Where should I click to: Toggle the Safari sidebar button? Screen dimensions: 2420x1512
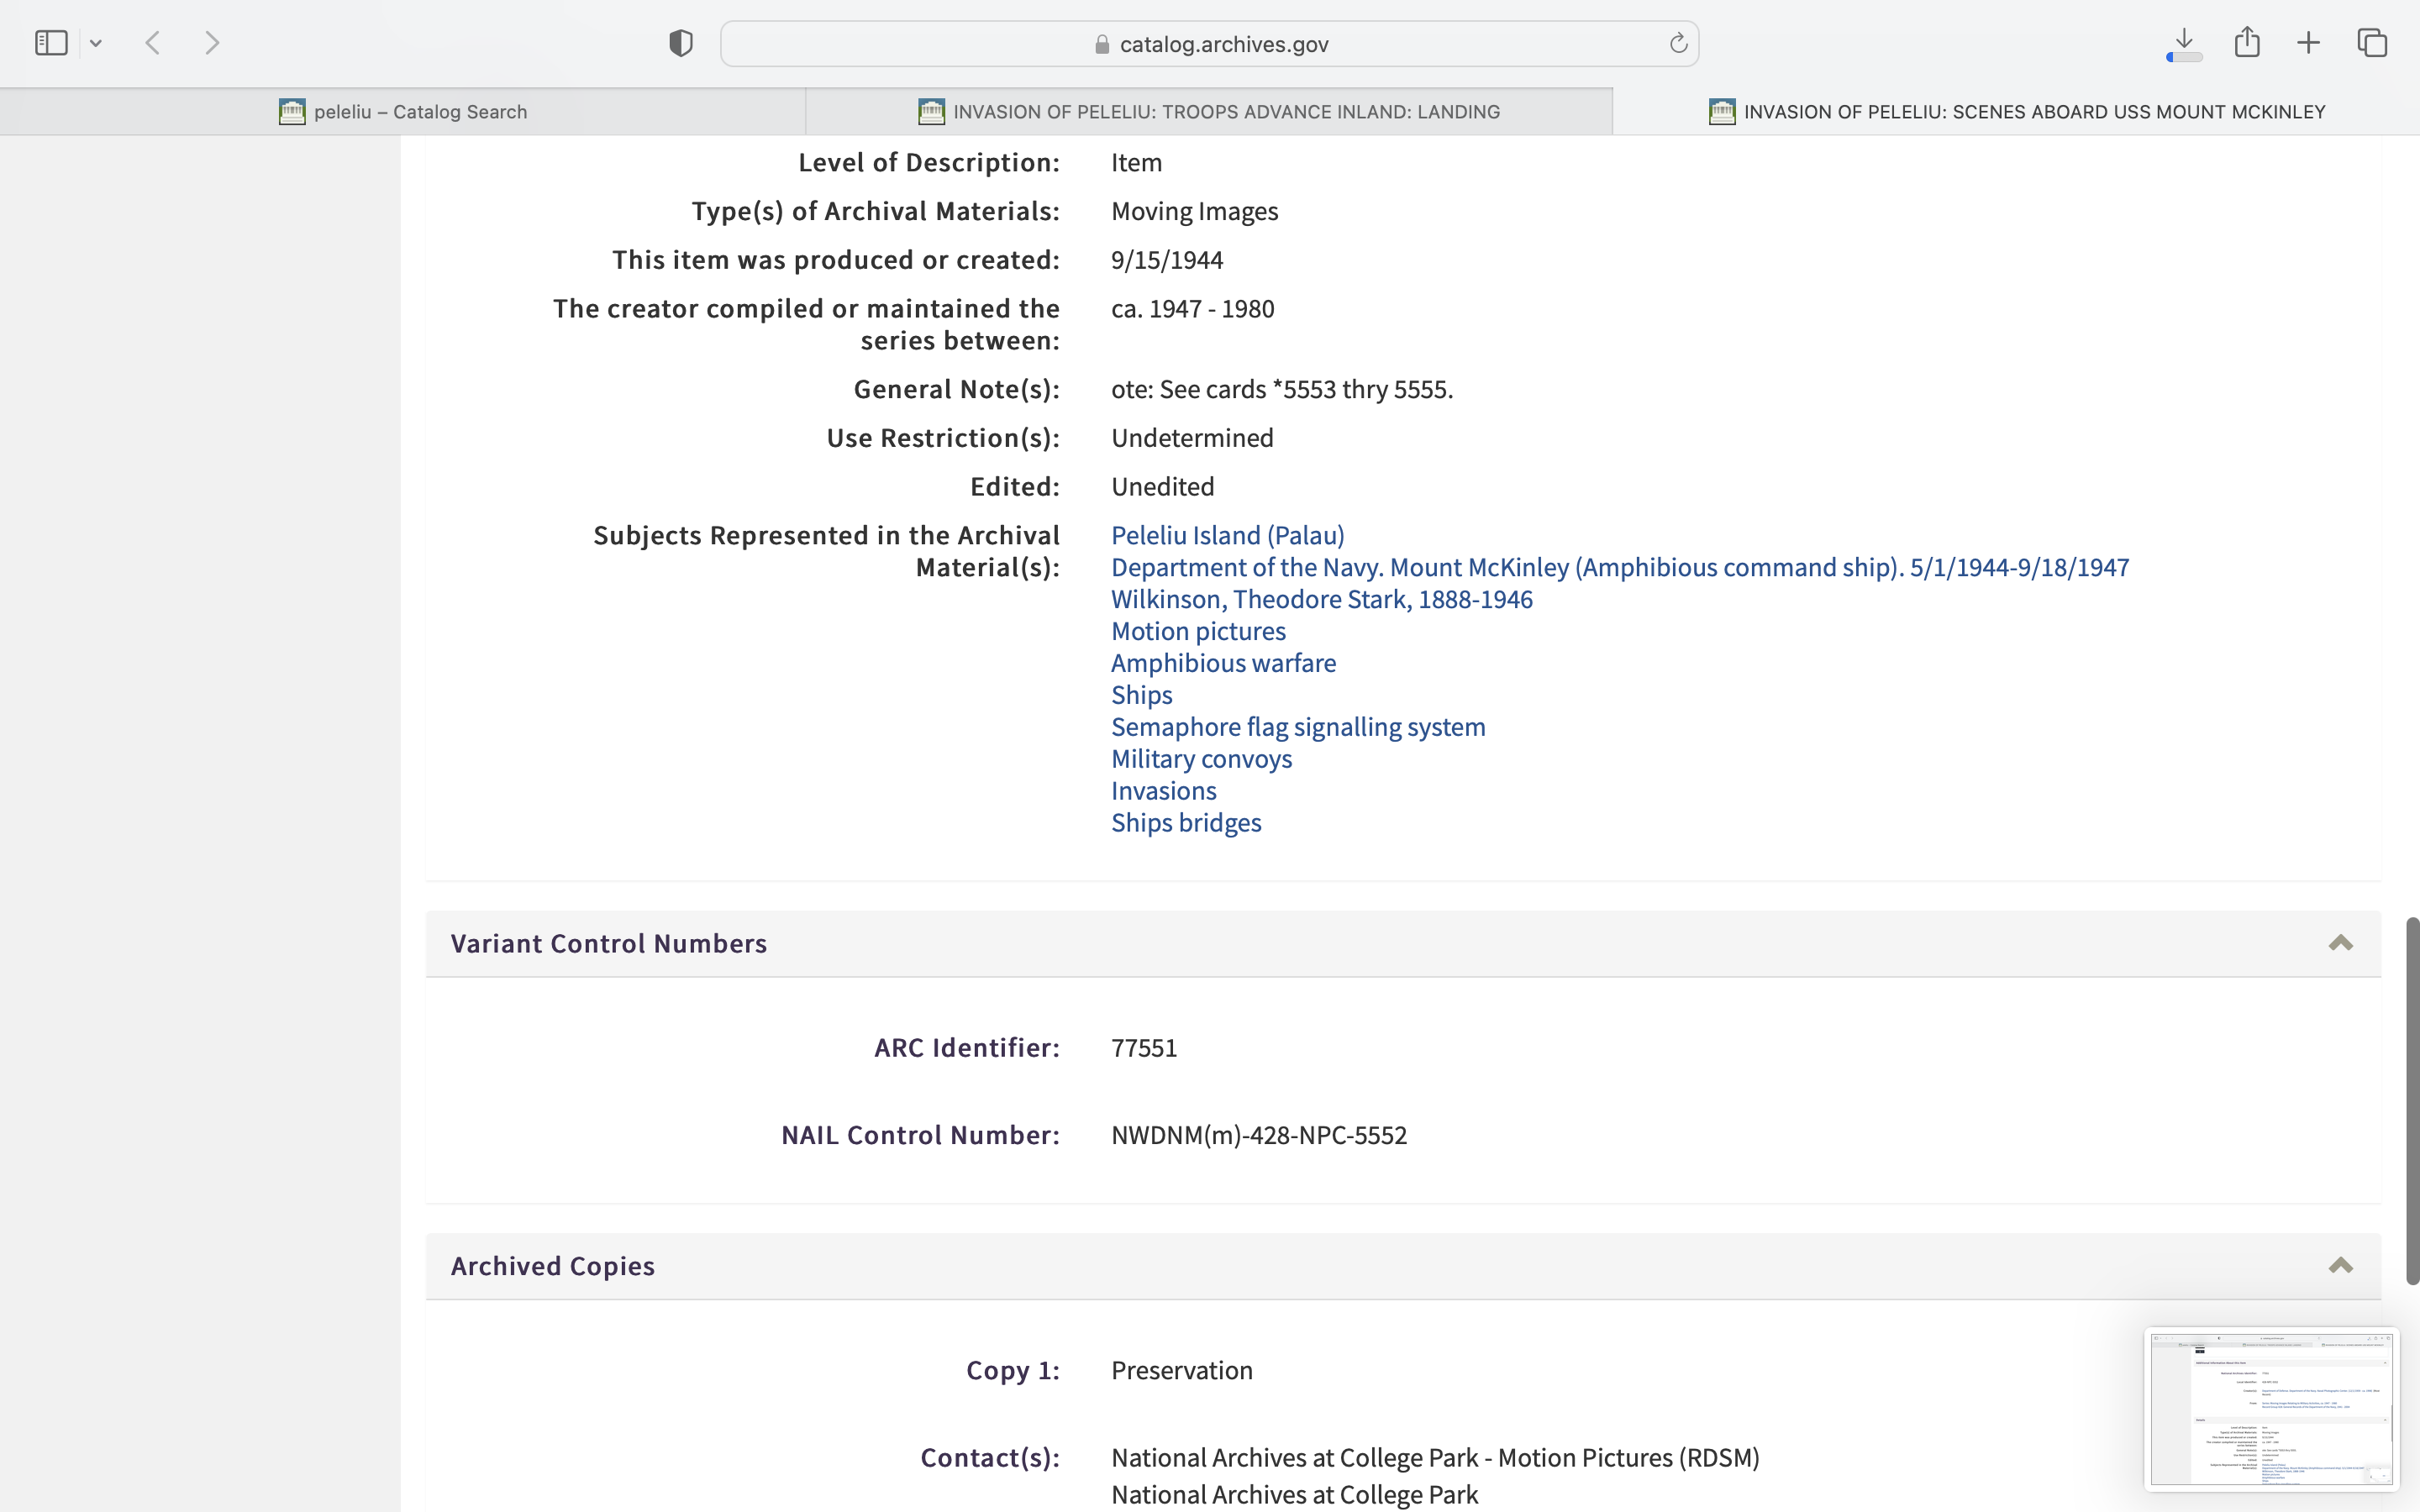coord(51,43)
